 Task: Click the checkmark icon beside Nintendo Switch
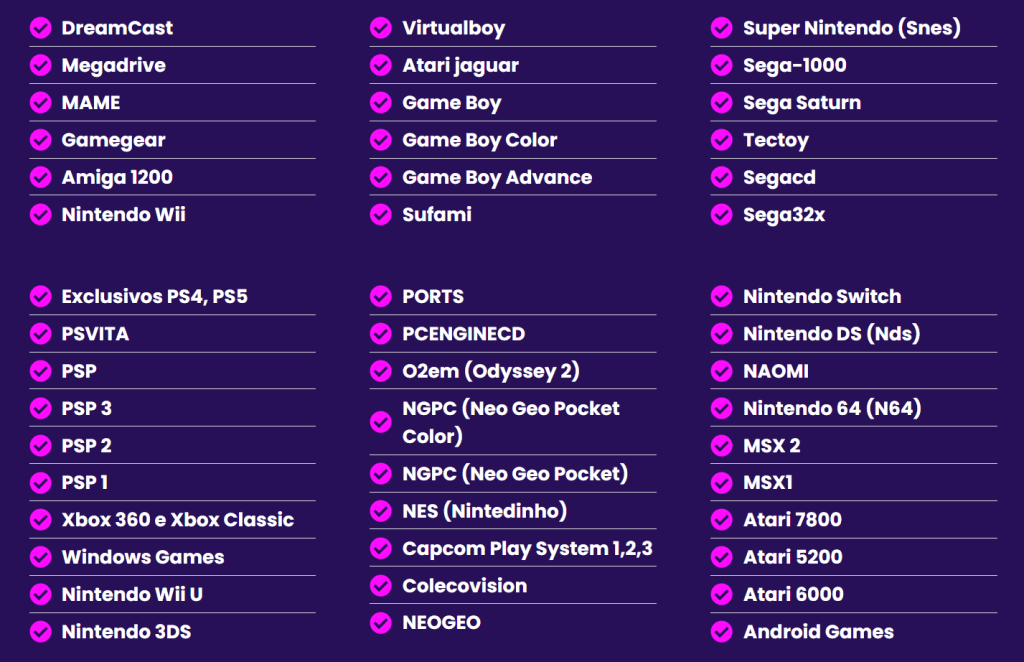722,297
